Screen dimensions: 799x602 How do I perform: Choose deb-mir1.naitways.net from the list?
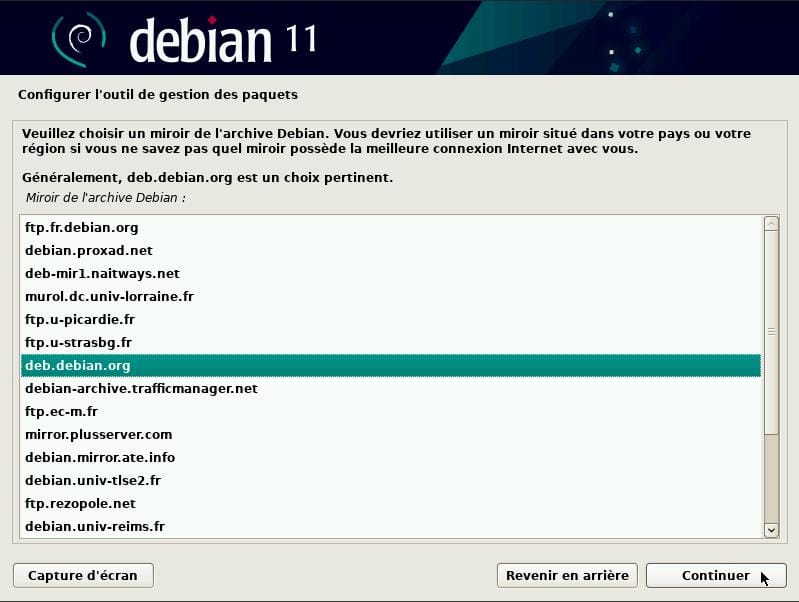pos(391,273)
